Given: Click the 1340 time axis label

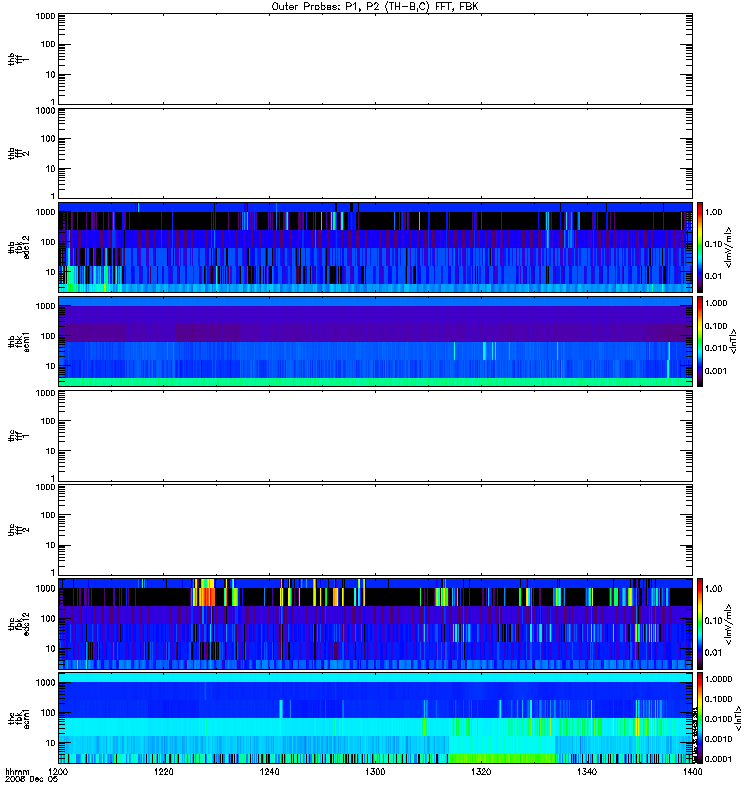Looking at the screenshot, I should click(x=587, y=772).
